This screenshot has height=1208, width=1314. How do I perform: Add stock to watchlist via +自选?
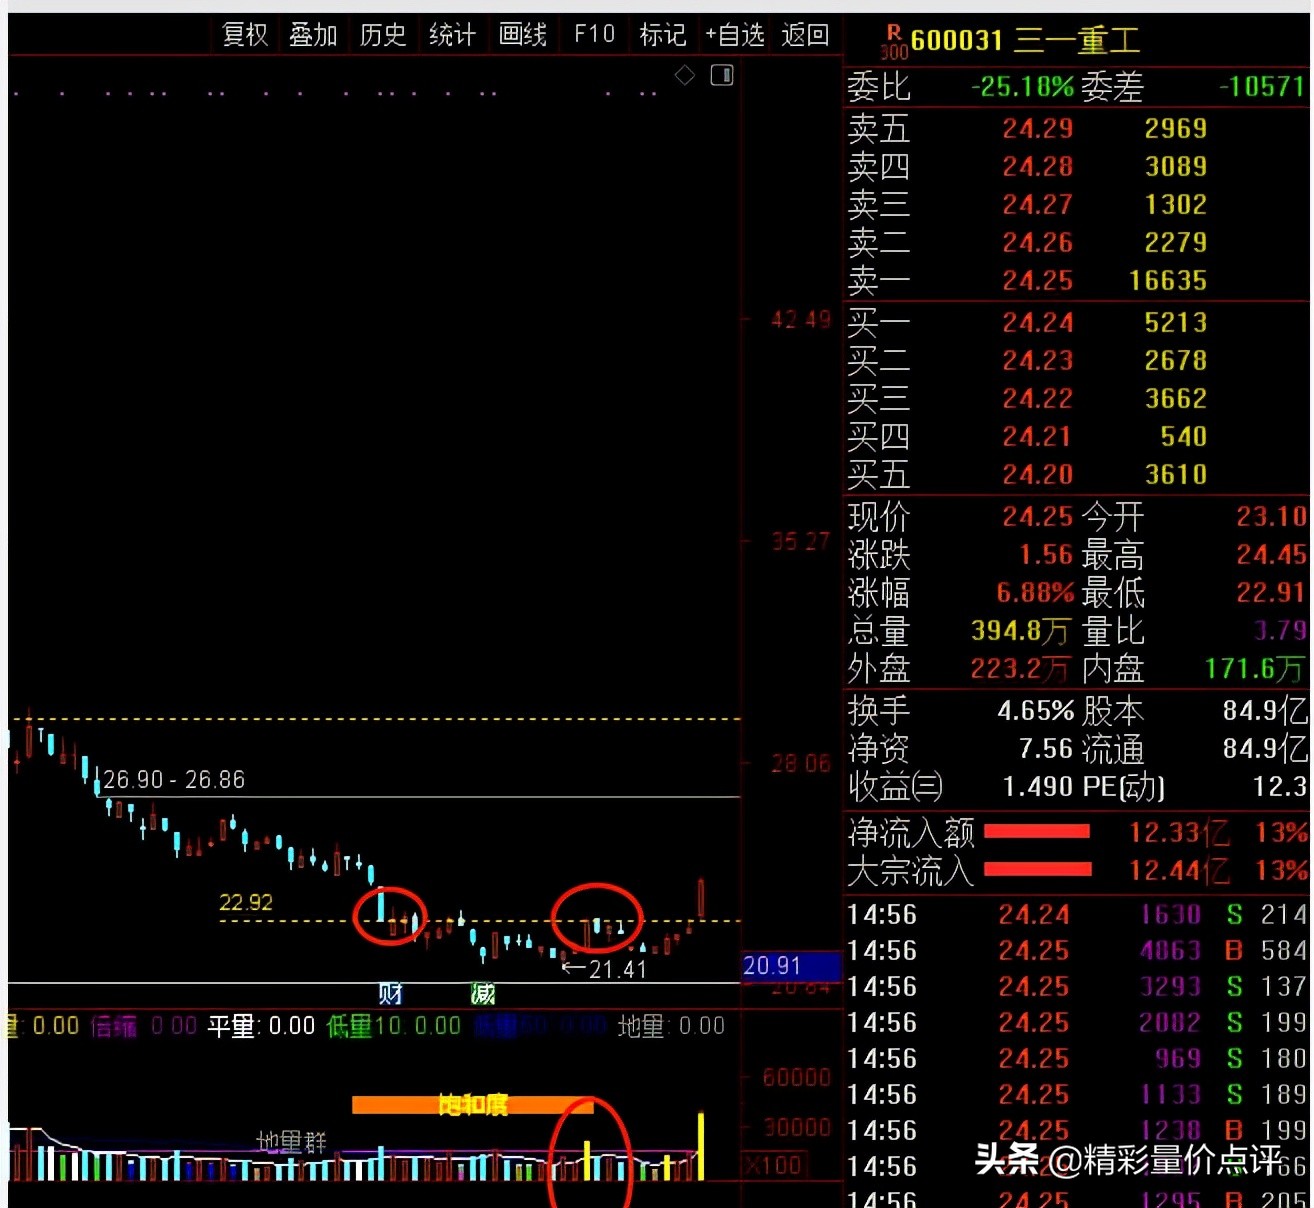pyautogui.click(x=735, y=35)
